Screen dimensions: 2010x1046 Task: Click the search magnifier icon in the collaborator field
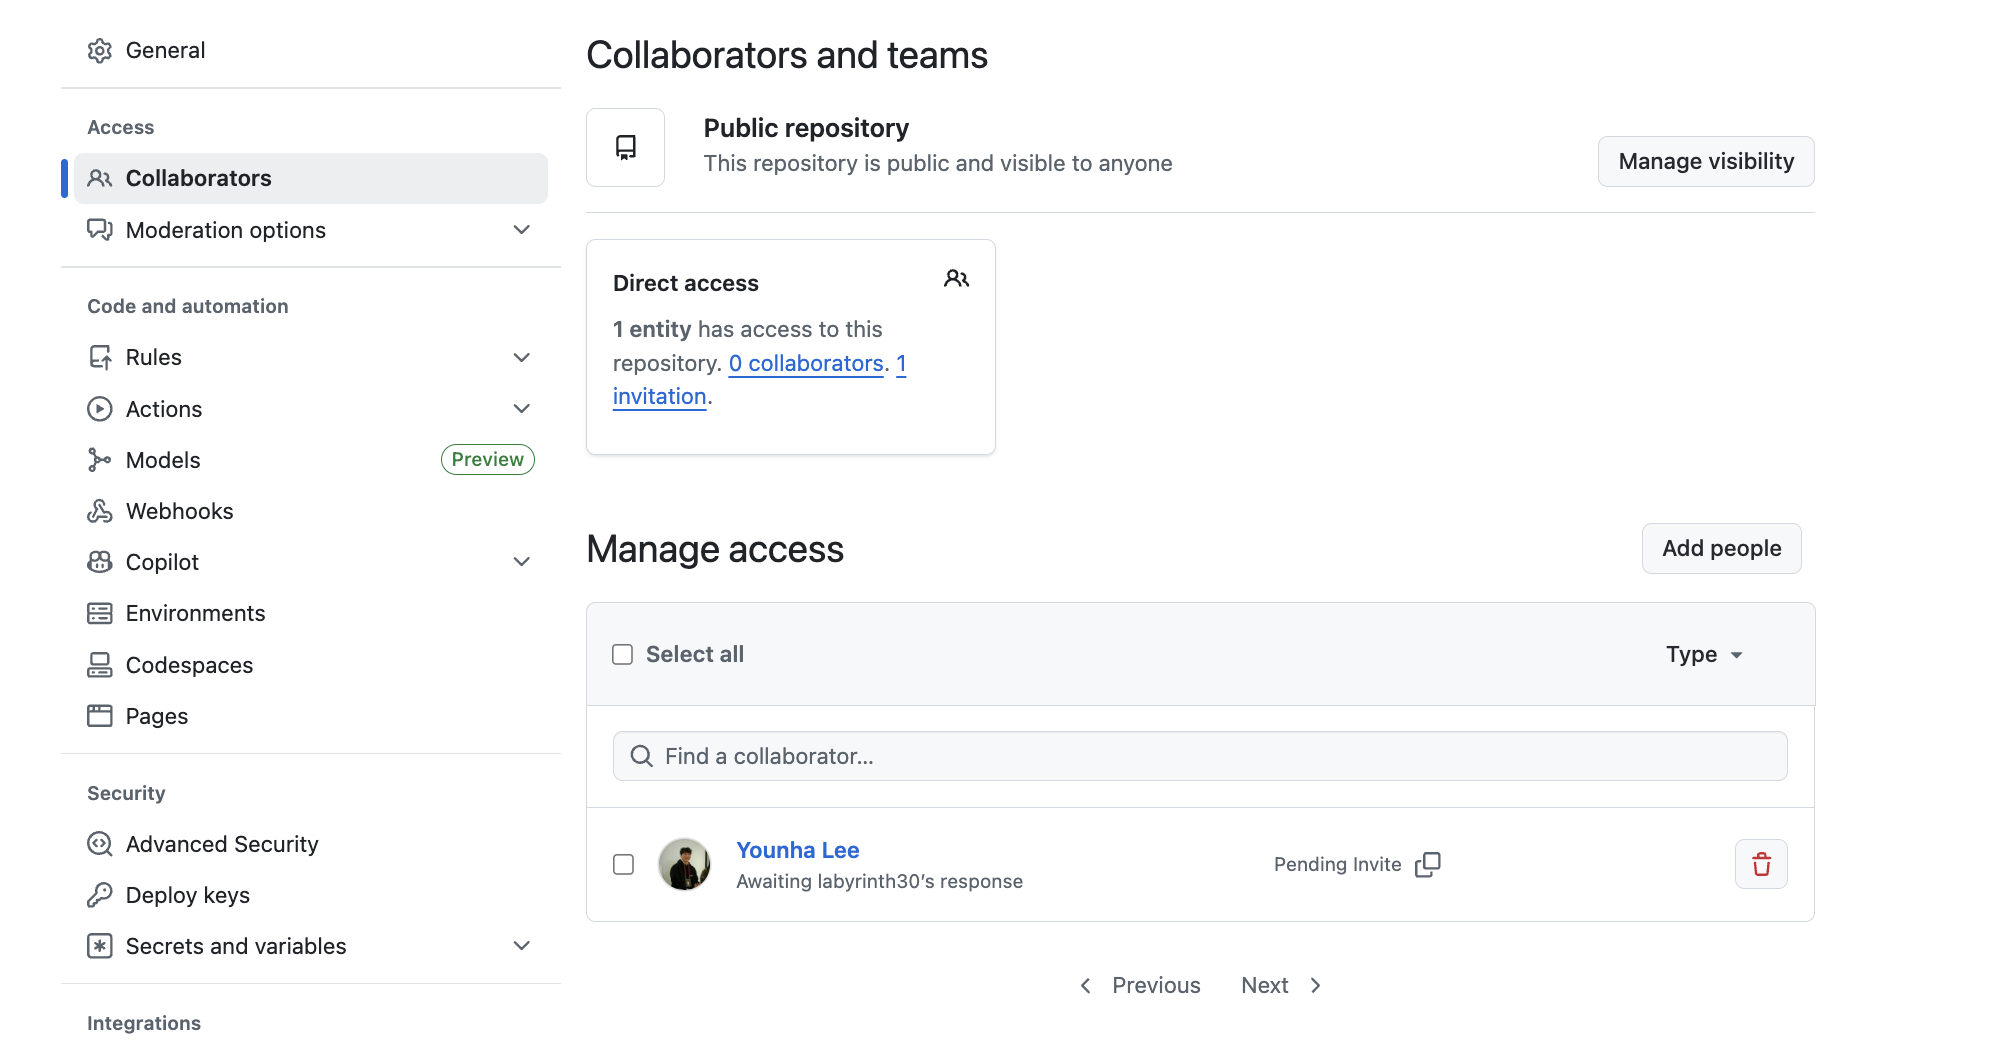coord(641,756)
